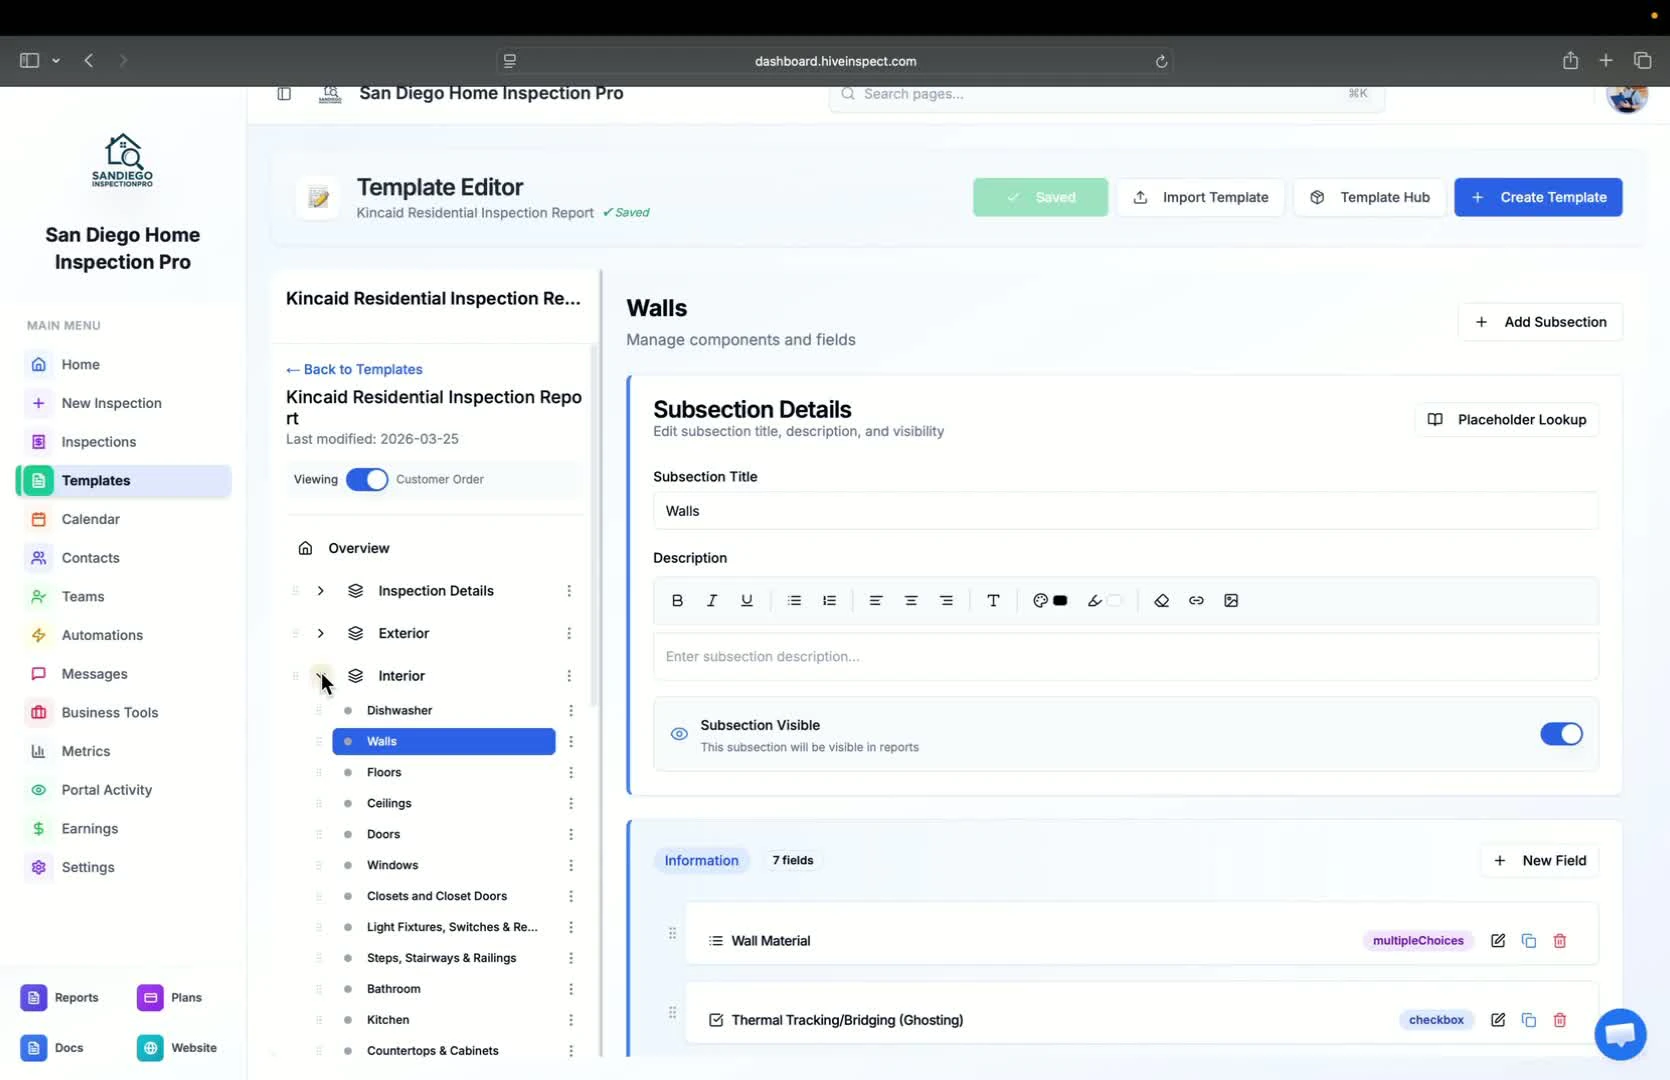Viewport: 1670px width, 1080px height.
Task: Turn off Subsection Visible switch
Action: point(1561,734)
